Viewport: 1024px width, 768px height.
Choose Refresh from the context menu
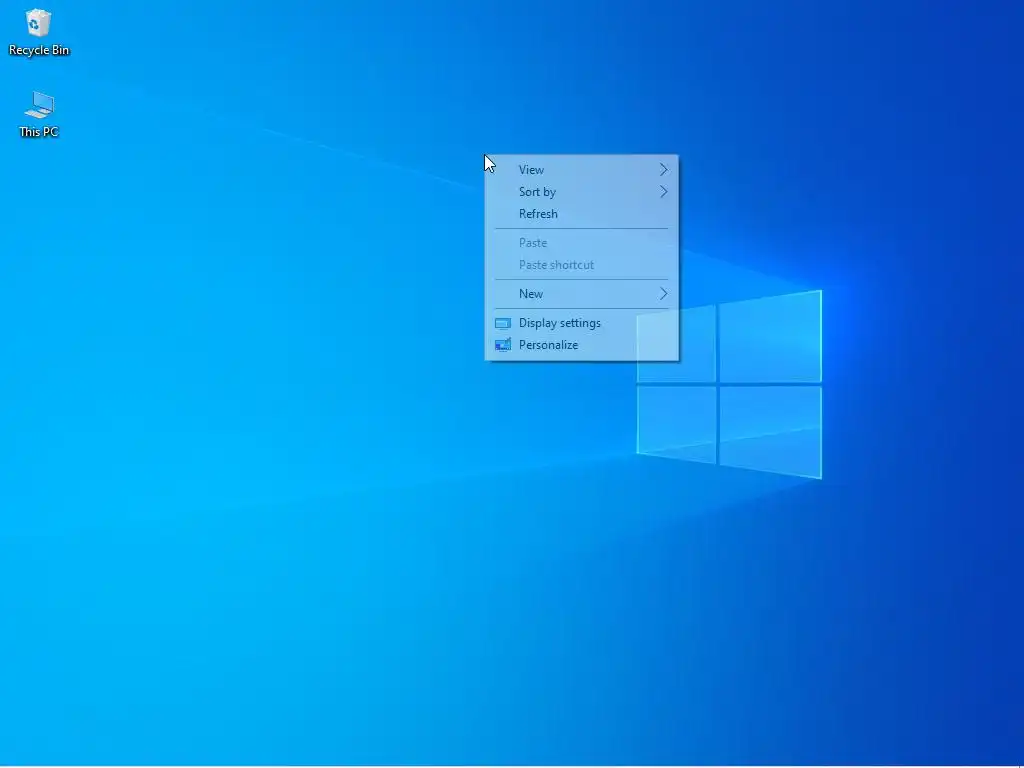pyautogui.click(x=581, y=214)
